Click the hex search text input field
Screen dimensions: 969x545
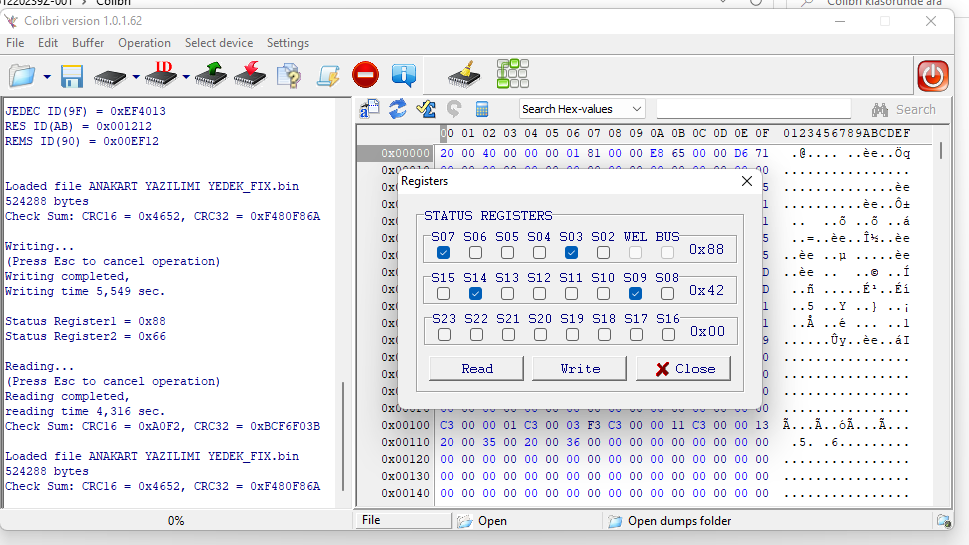click(x=753, y=109)
